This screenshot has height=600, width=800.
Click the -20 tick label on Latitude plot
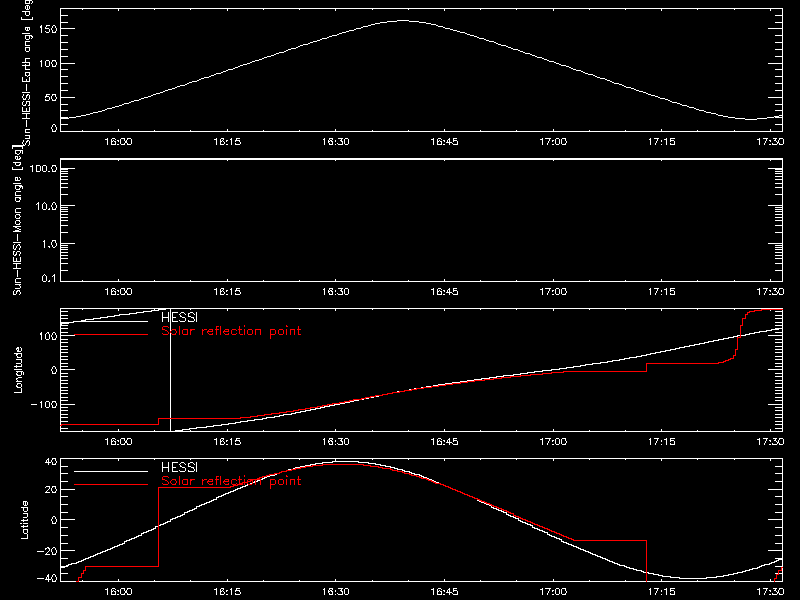(x=47, y=551)
